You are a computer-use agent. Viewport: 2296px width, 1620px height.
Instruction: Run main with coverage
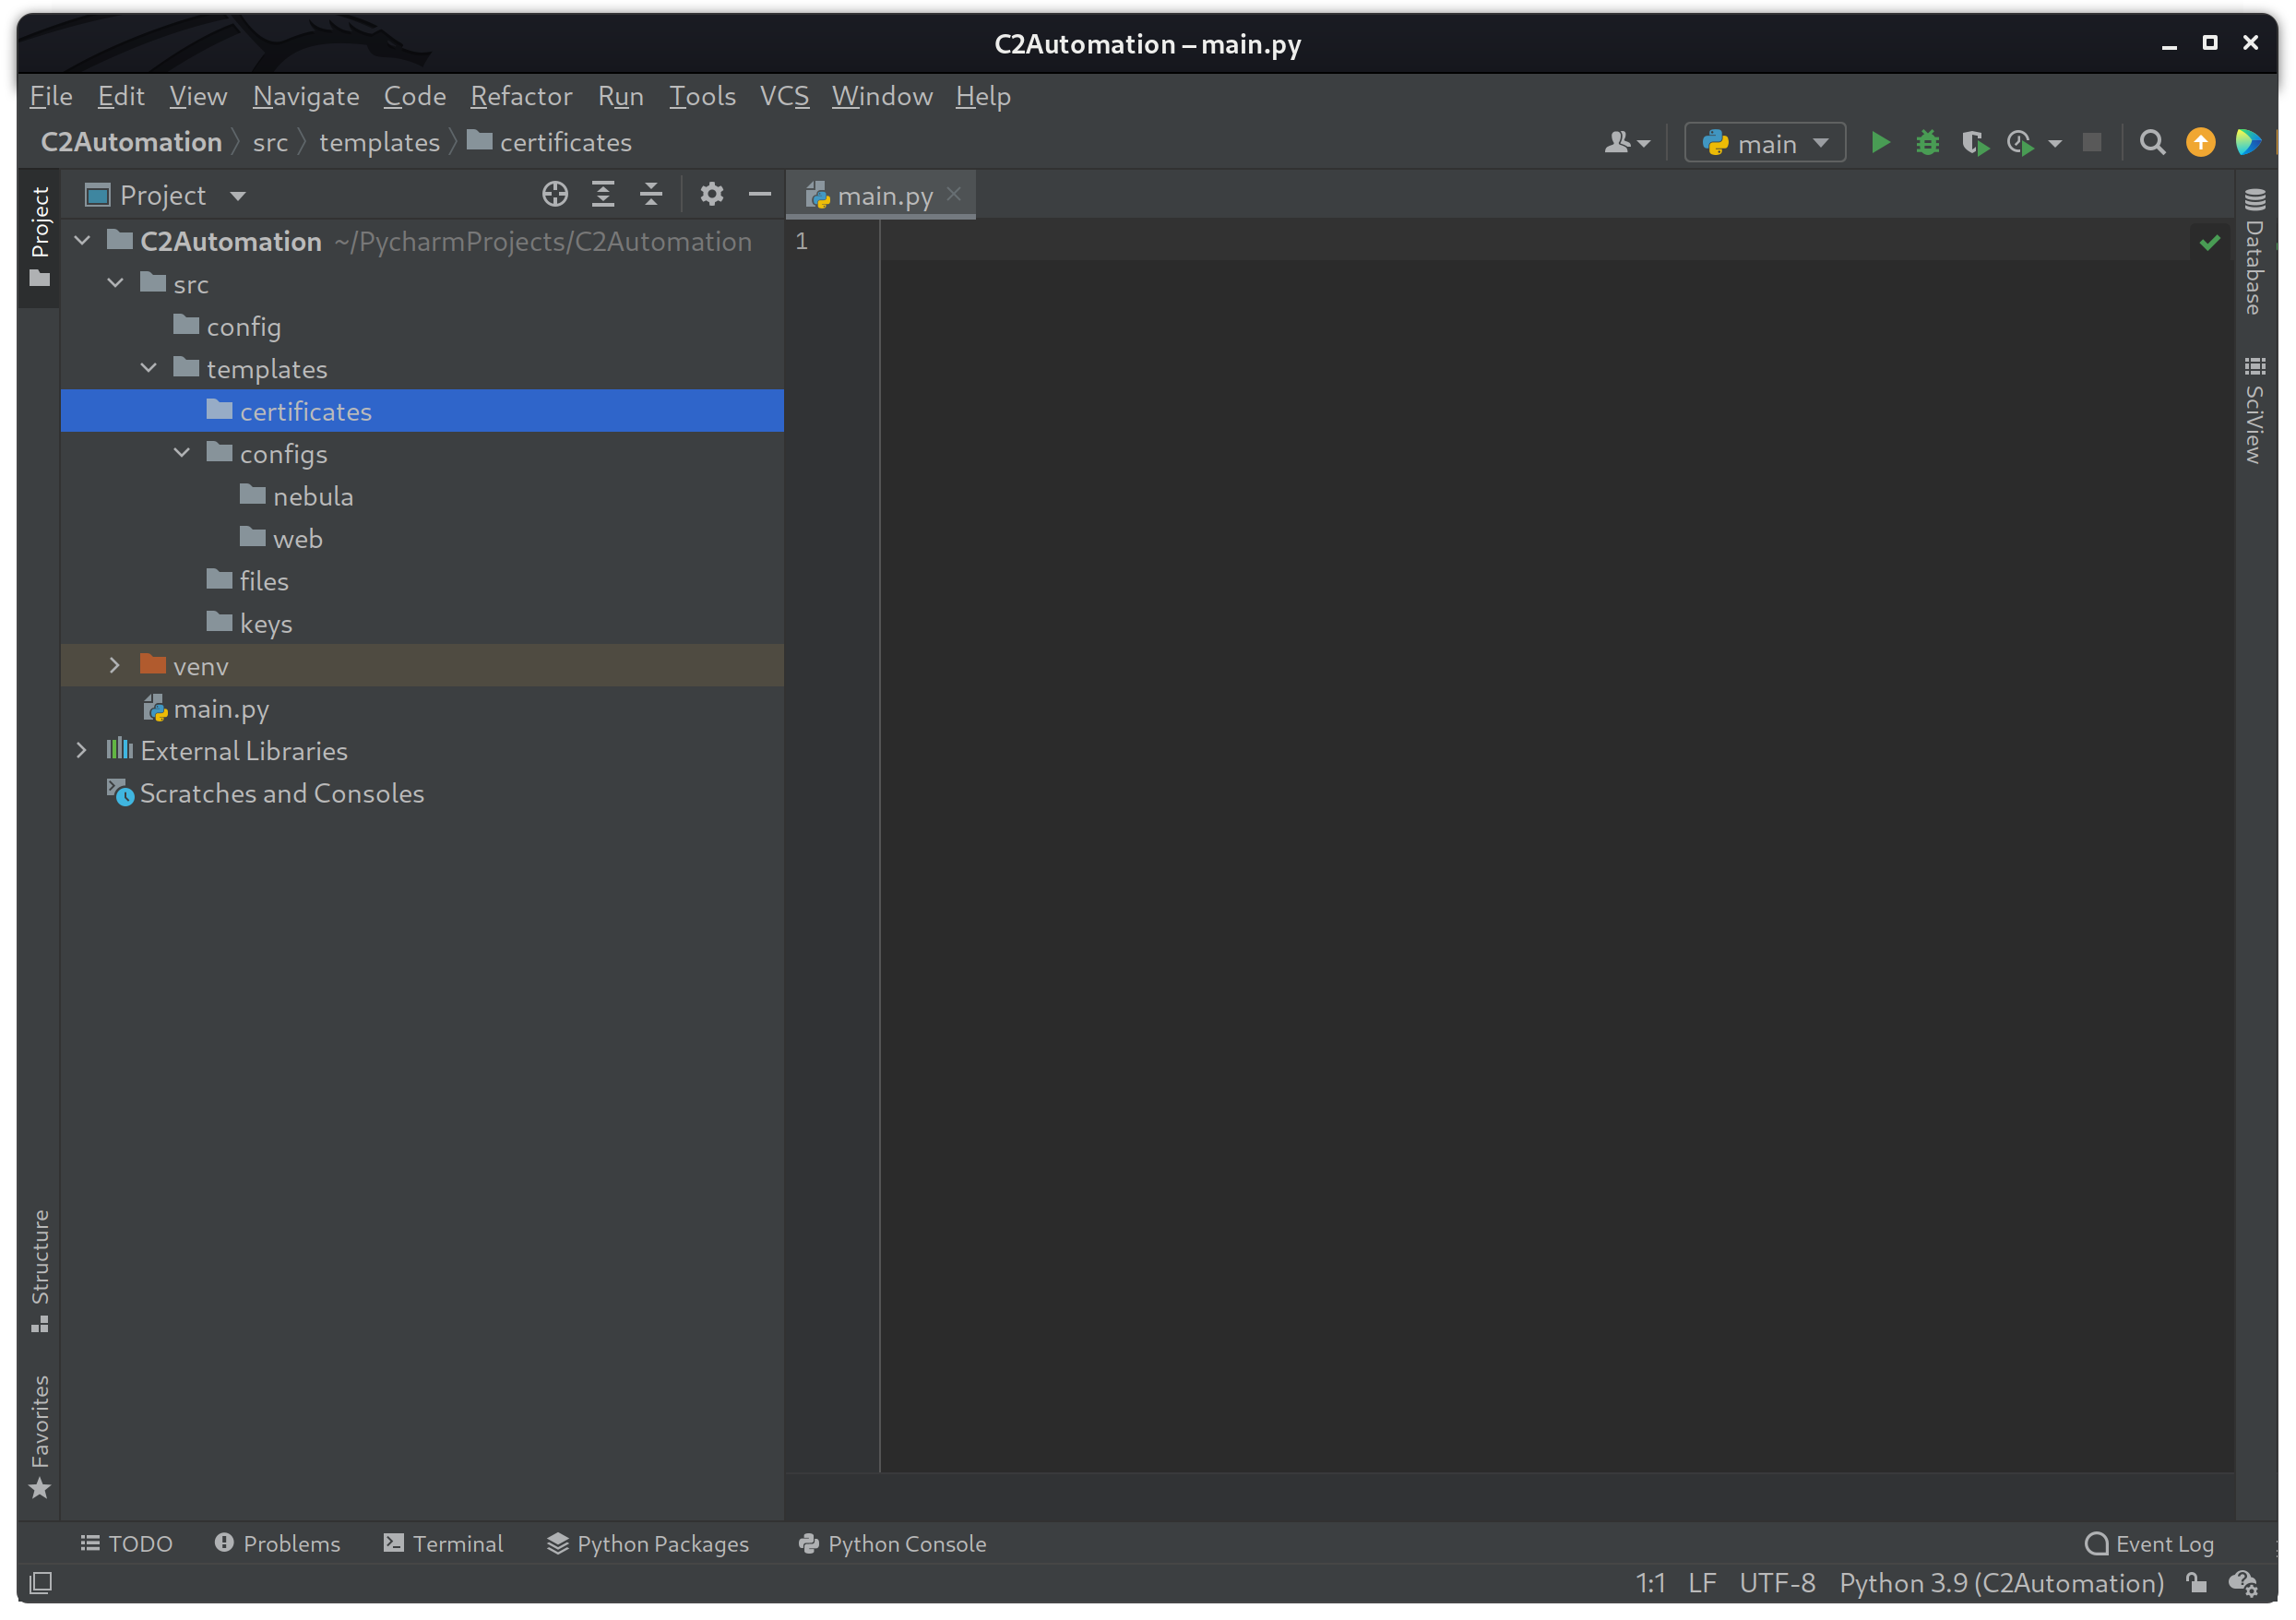click(1976, 142)
